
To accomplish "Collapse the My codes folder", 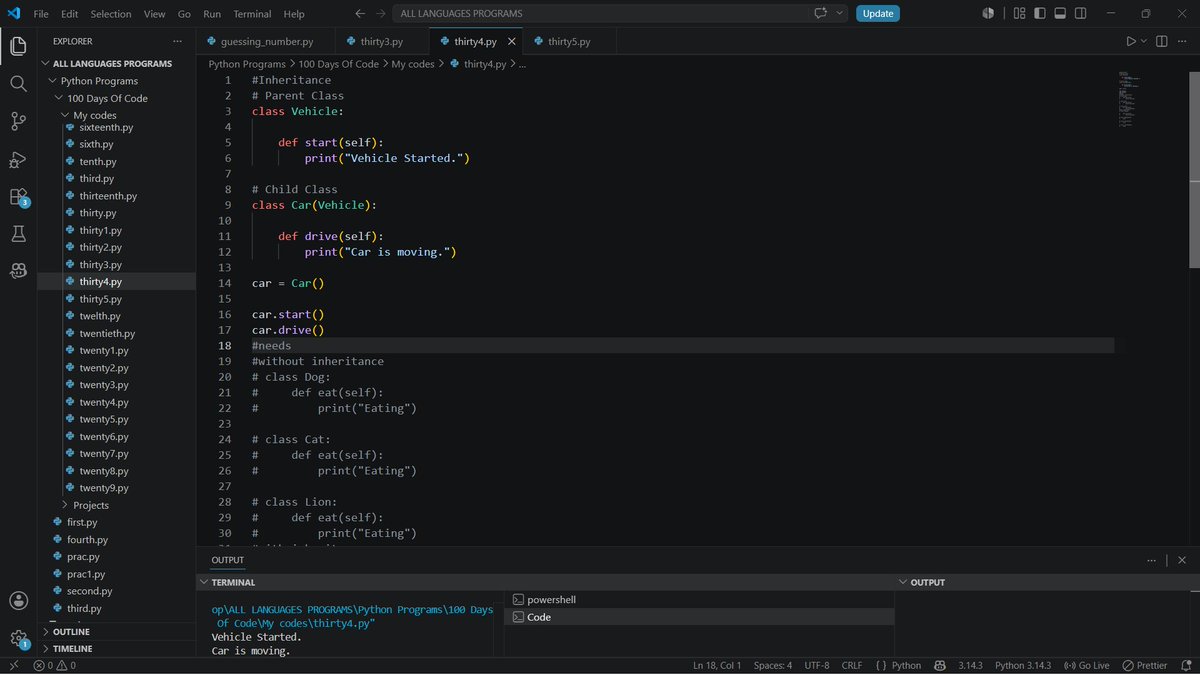I will click(x=66, y=115).
